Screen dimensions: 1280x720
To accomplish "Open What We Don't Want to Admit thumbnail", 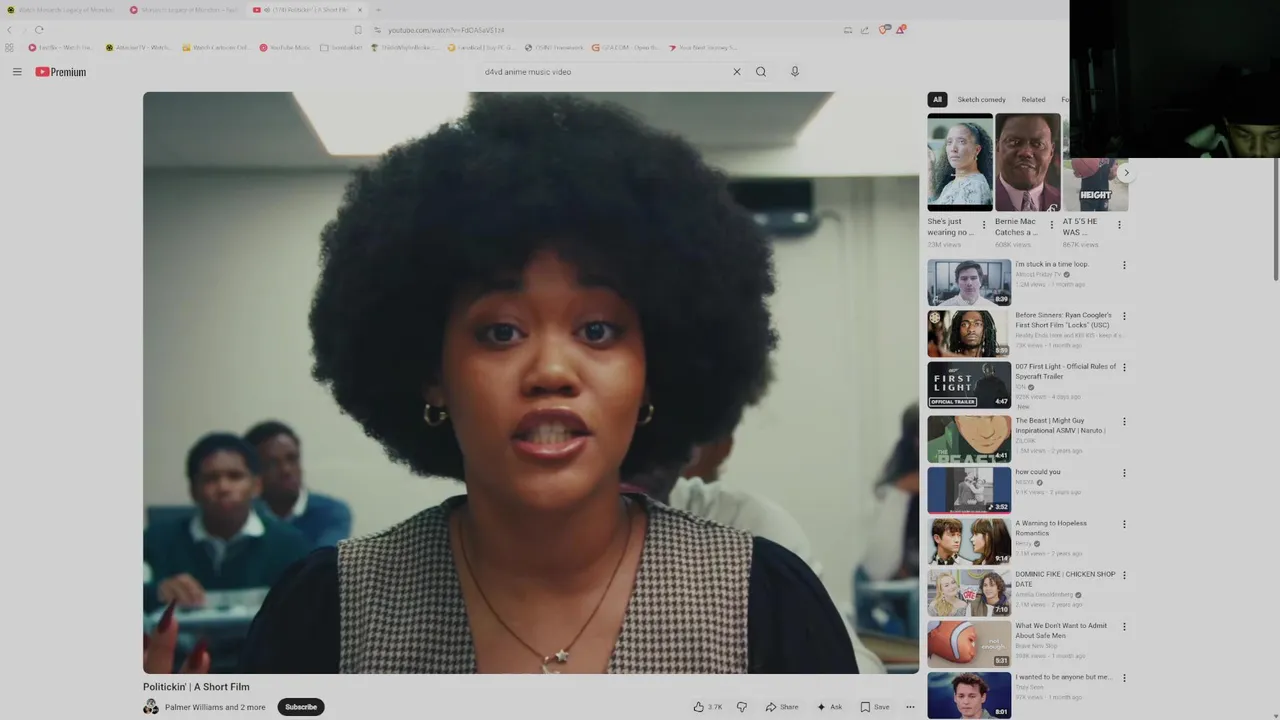I will (969, 644).
